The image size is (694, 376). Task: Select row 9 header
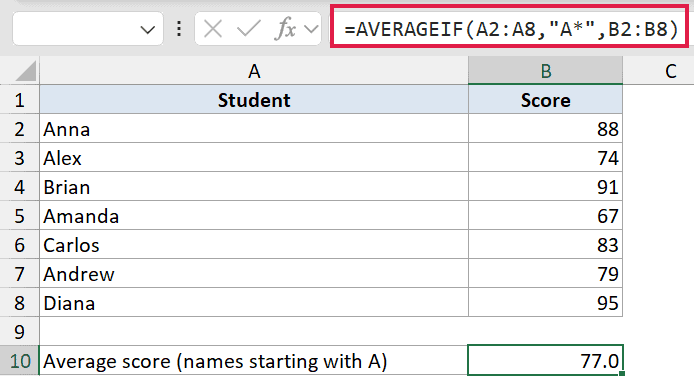click(19, 332)
